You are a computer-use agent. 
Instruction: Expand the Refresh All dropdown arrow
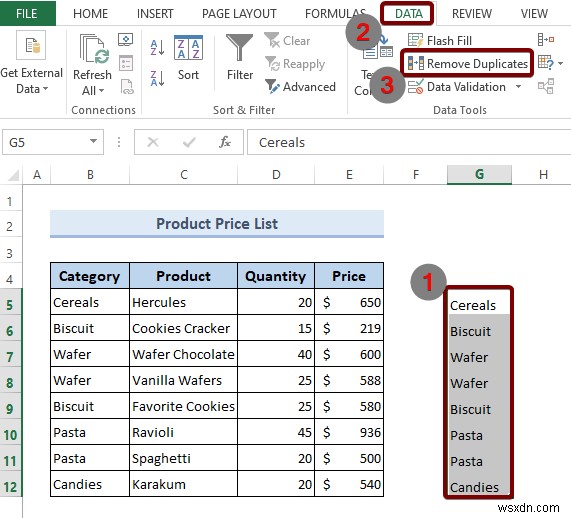click(102, 90)
